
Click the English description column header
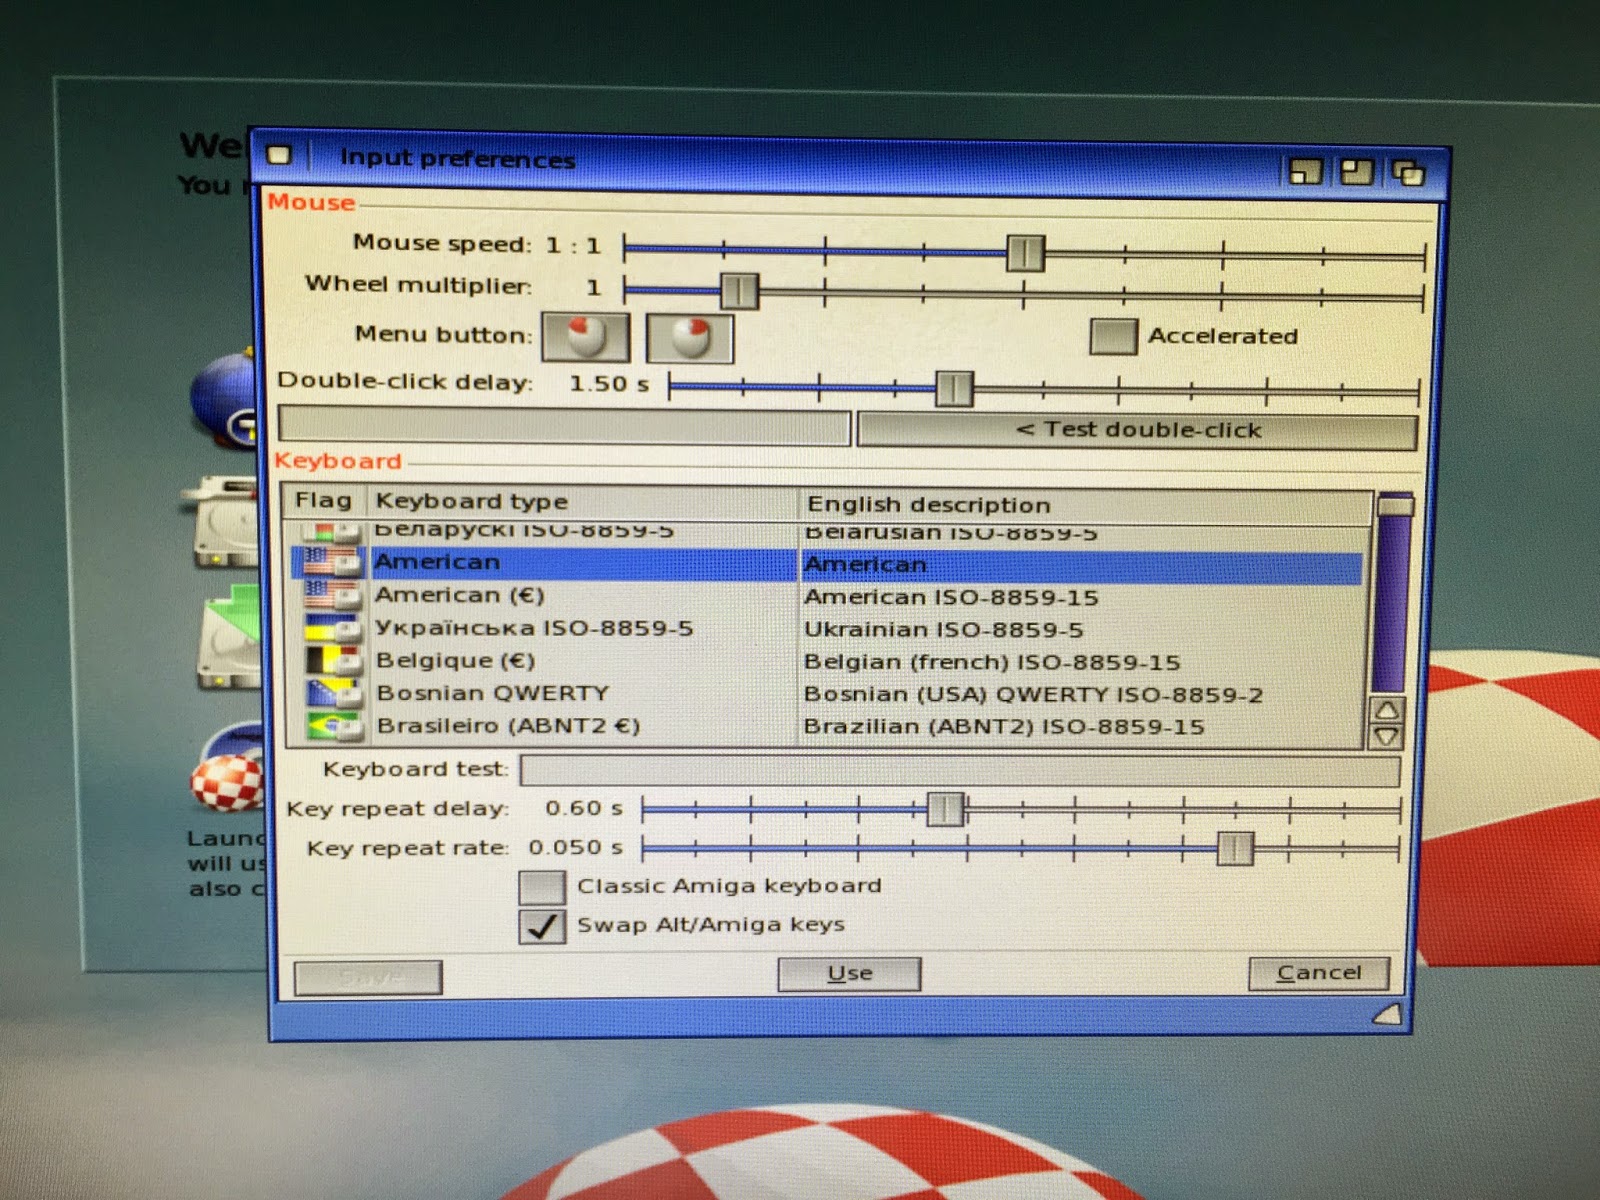[x=1085, y=505]
